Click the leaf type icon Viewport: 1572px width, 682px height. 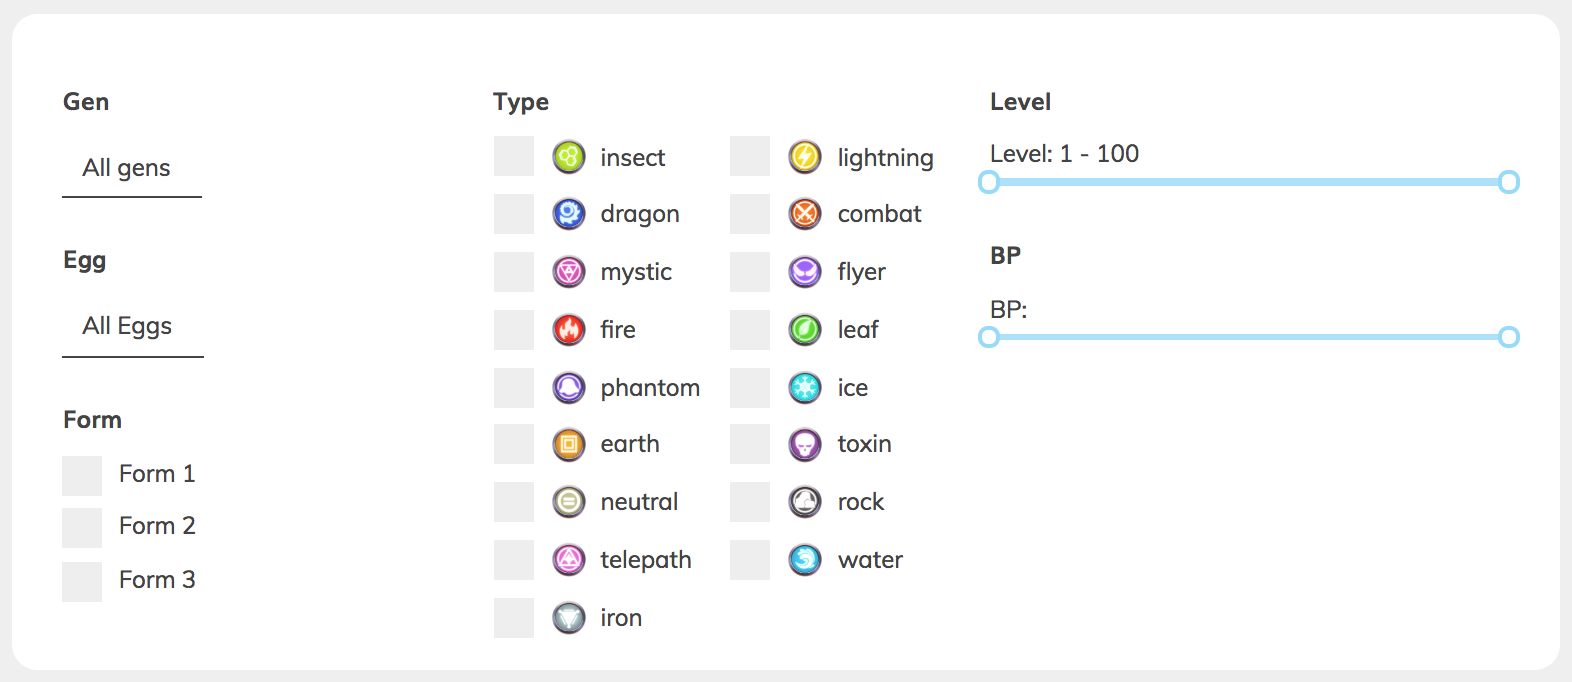click(x=805, y=329)
